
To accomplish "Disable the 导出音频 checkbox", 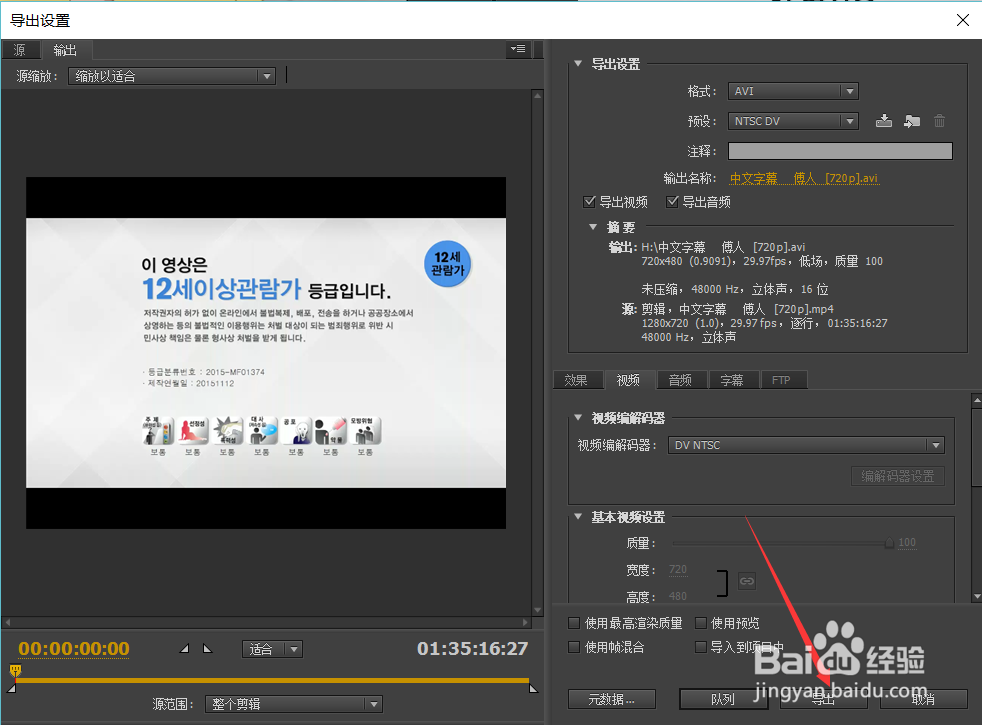I will tap(673, 201).
